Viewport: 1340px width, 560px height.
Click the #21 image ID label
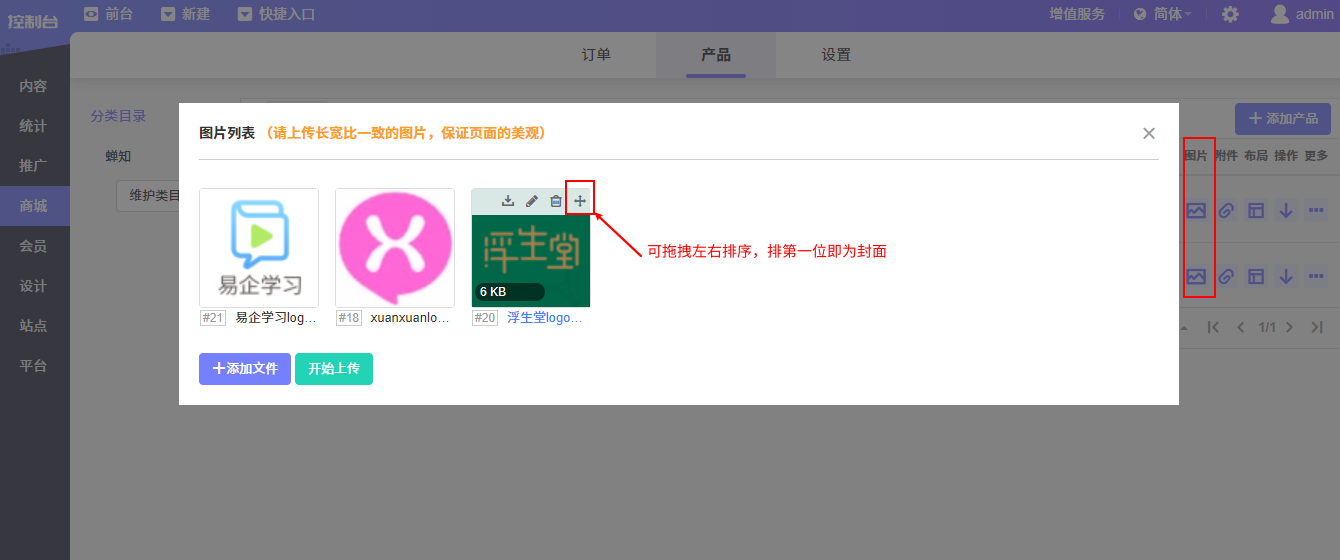click(x=213, y=318)
